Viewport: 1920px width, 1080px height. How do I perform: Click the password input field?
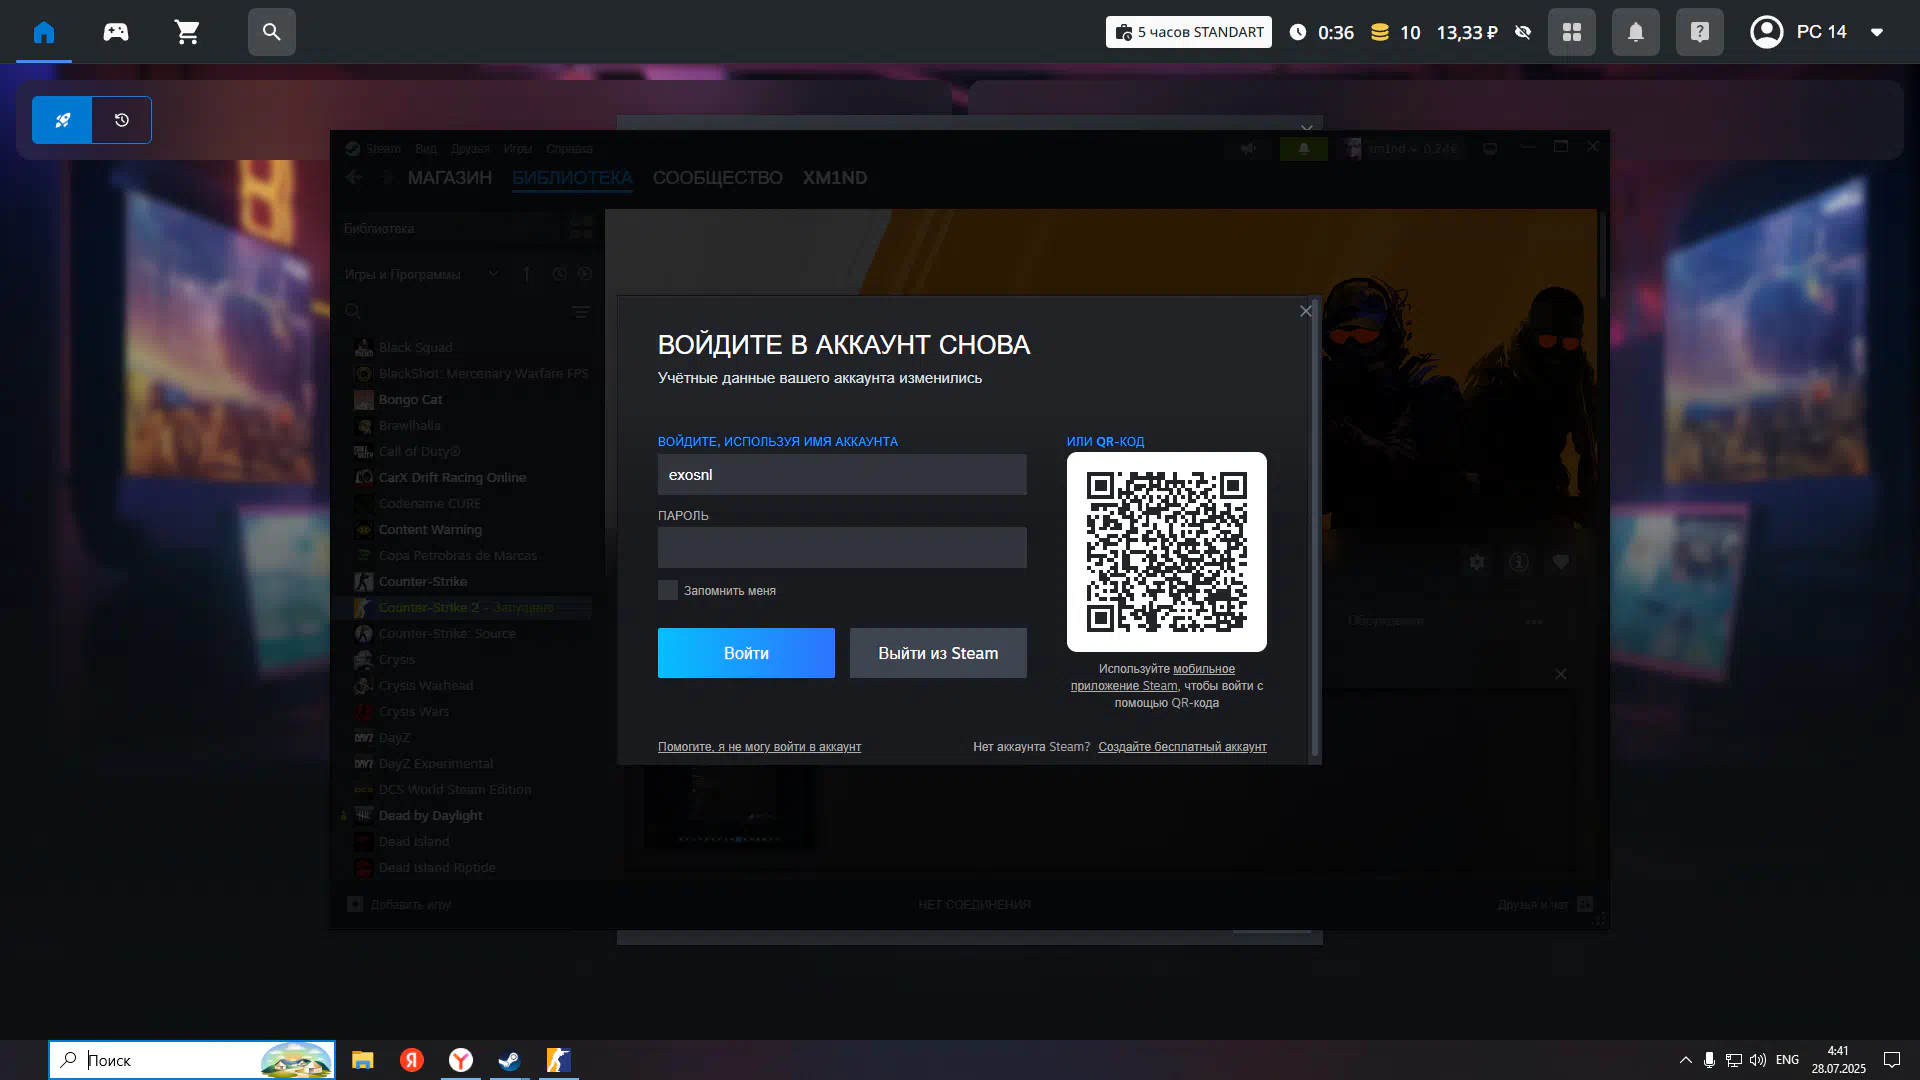(x=842, y=548)
